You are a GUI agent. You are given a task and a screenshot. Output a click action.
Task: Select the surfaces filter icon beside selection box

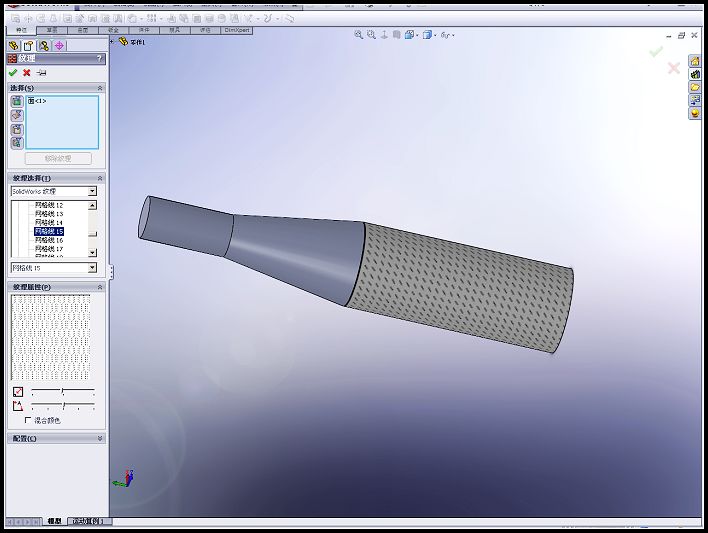pos(17,115)
